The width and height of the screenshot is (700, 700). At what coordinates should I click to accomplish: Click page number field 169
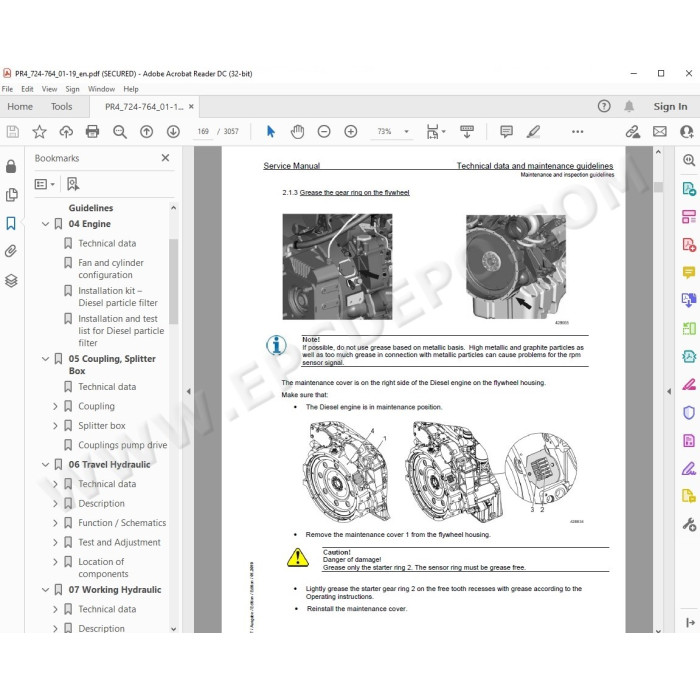(x=203, y=132)
